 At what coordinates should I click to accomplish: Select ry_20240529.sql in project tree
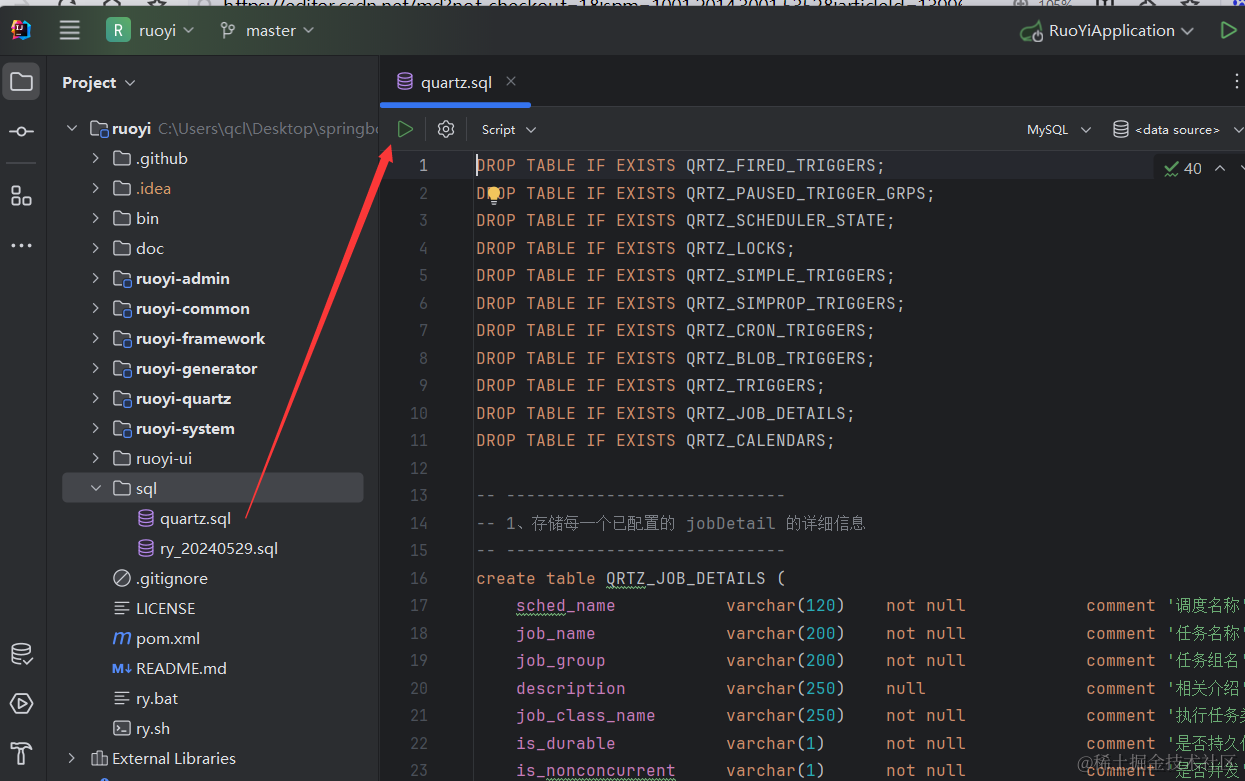tap(218, 548)
